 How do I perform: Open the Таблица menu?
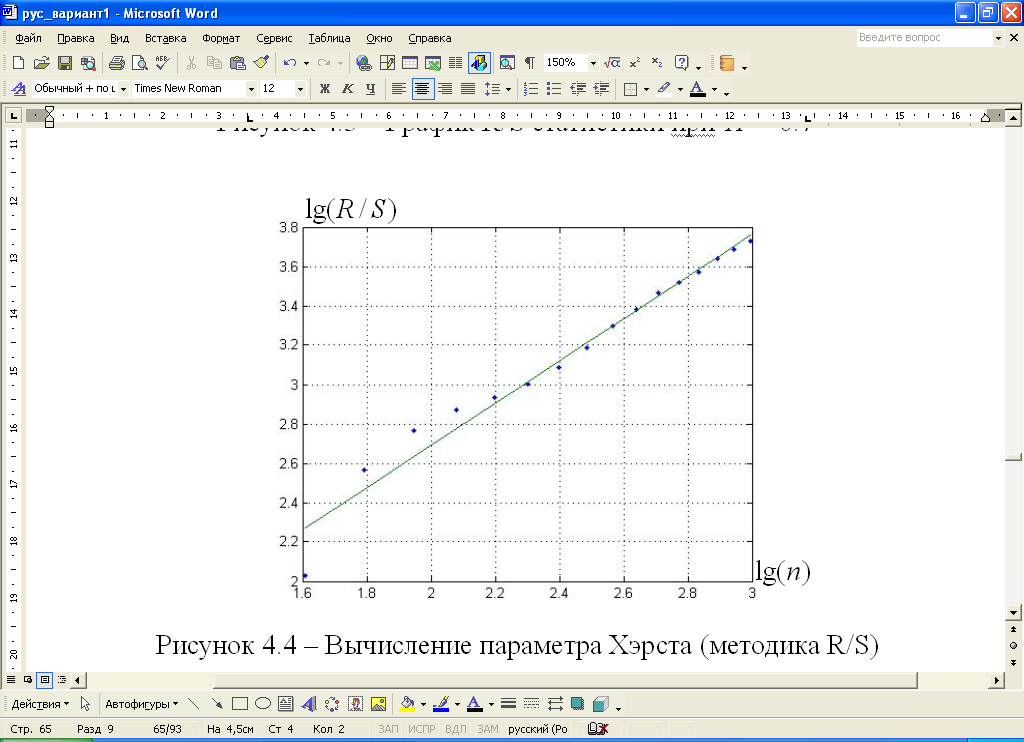[x=329, y=38]
